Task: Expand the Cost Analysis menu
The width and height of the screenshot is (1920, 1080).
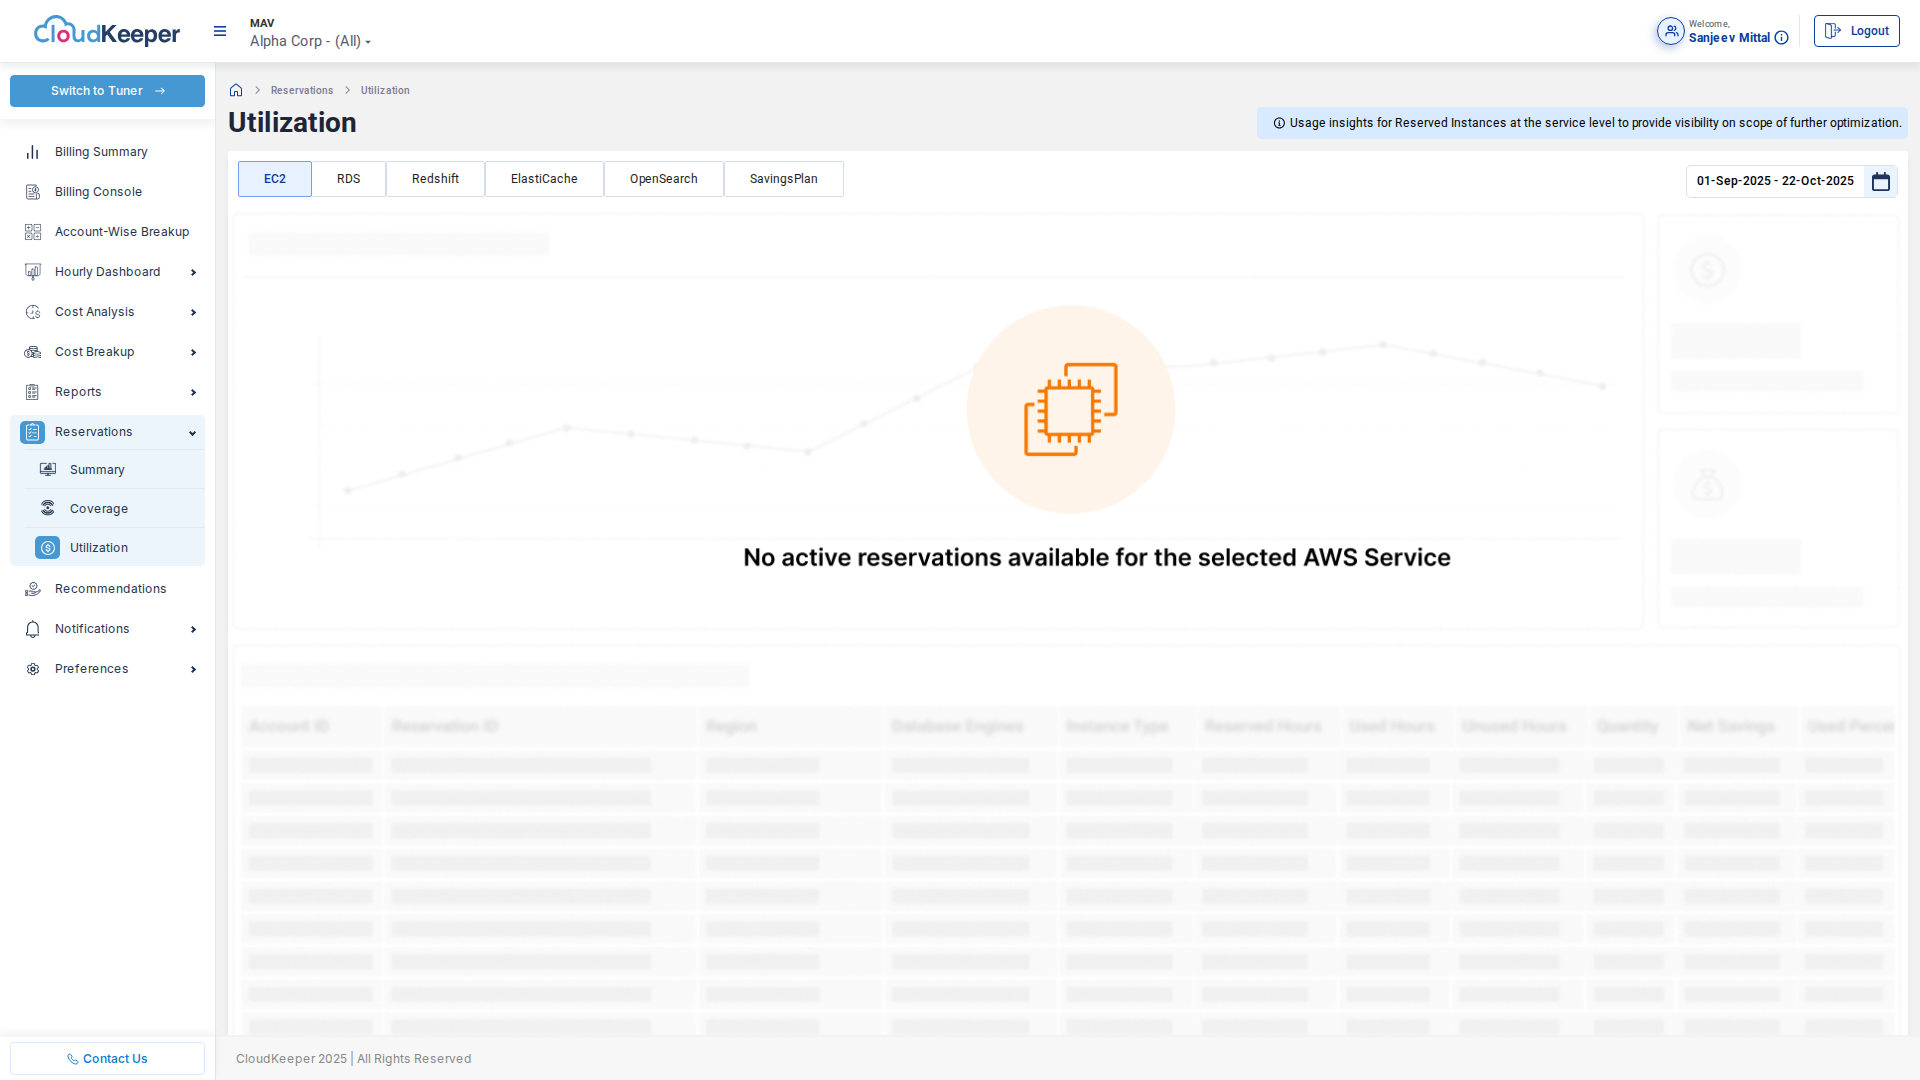Action: [193, 312]
